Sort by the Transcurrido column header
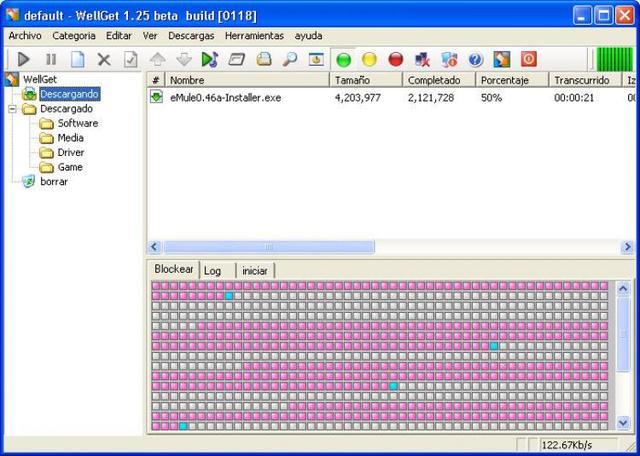 click(585, 80)
